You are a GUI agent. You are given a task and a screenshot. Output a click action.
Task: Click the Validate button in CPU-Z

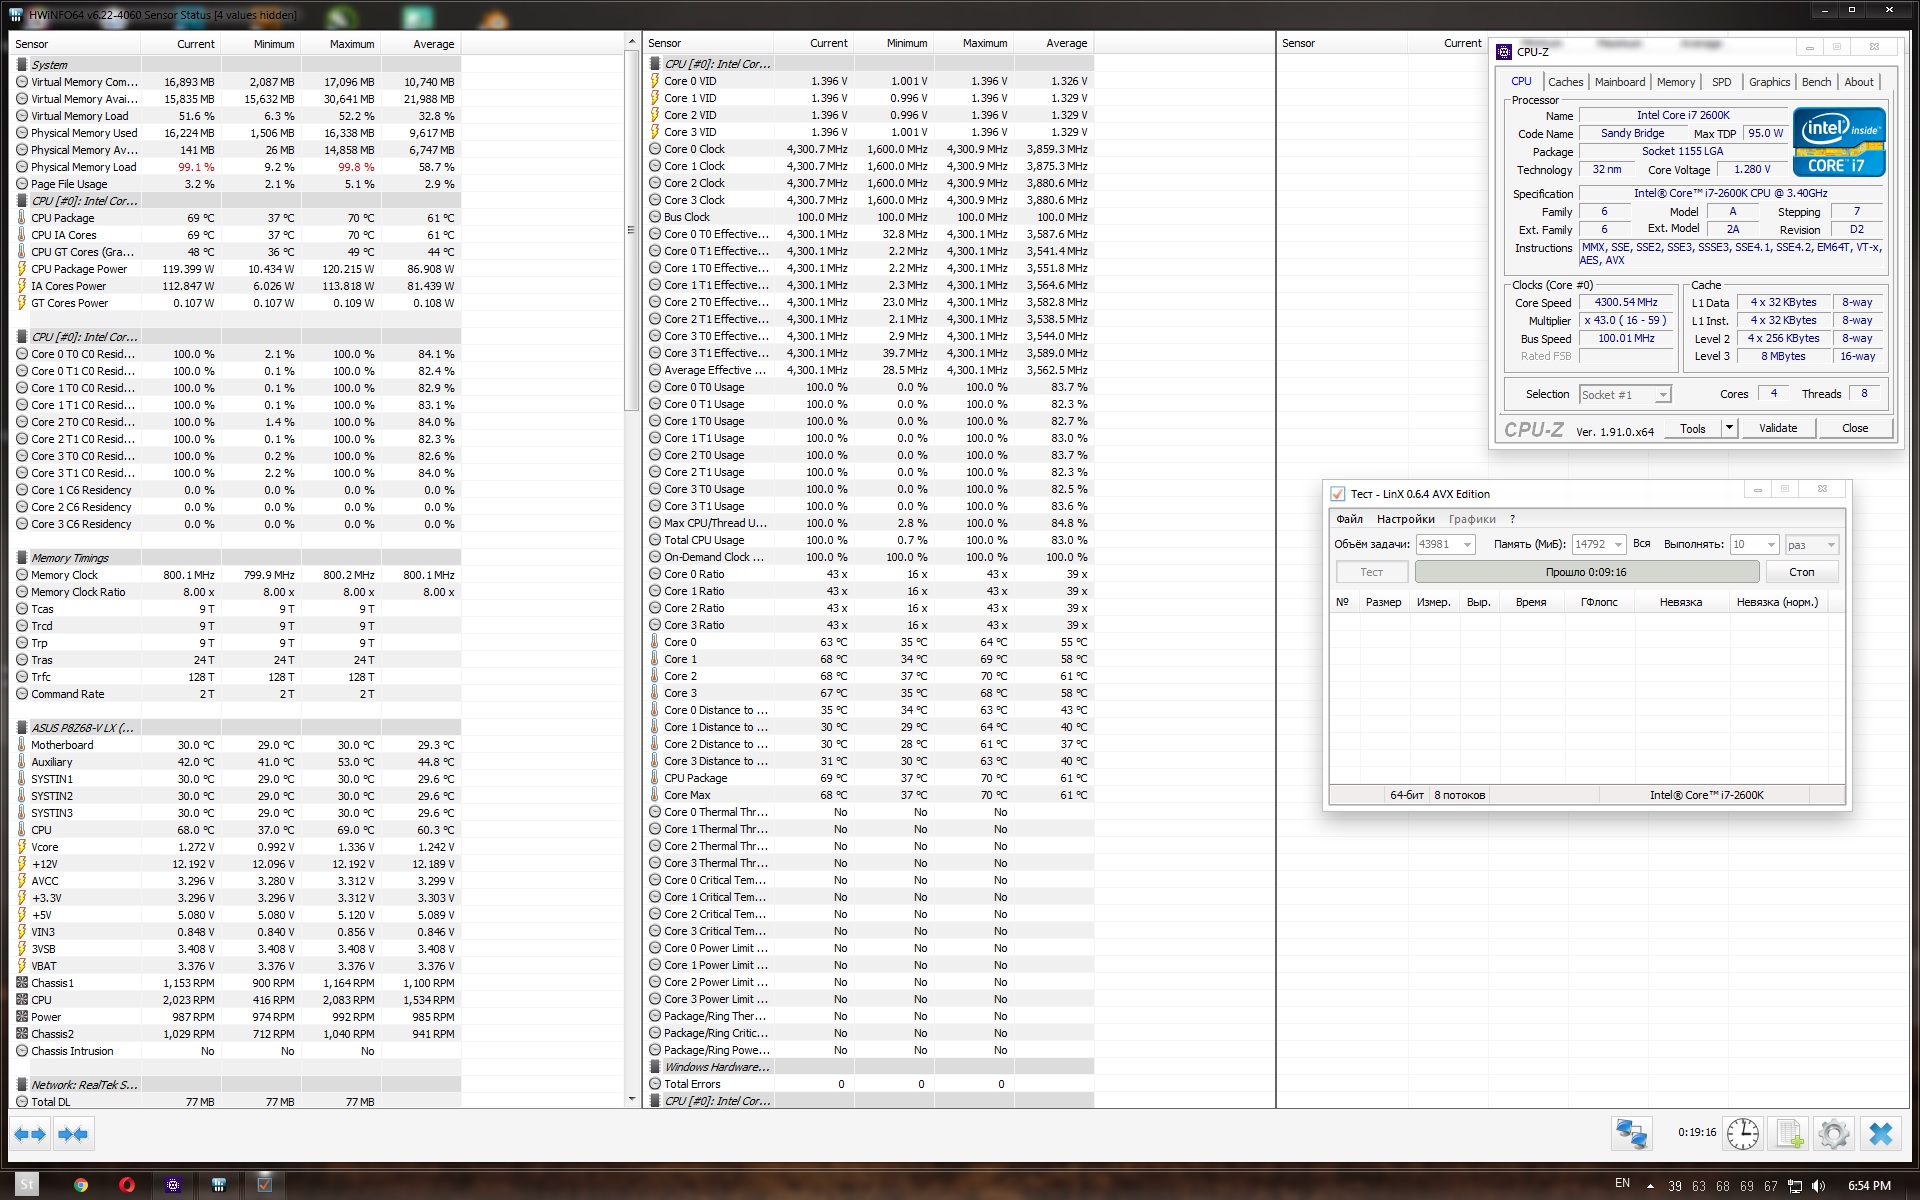1777,428
